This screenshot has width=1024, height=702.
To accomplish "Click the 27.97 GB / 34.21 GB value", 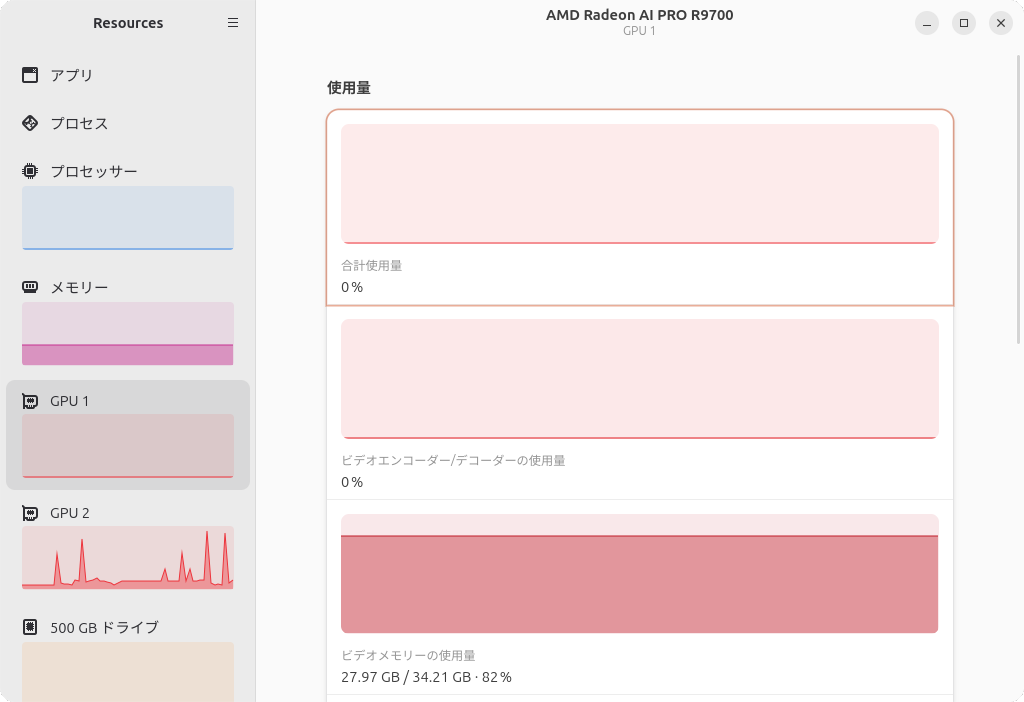I will [426, 677].
